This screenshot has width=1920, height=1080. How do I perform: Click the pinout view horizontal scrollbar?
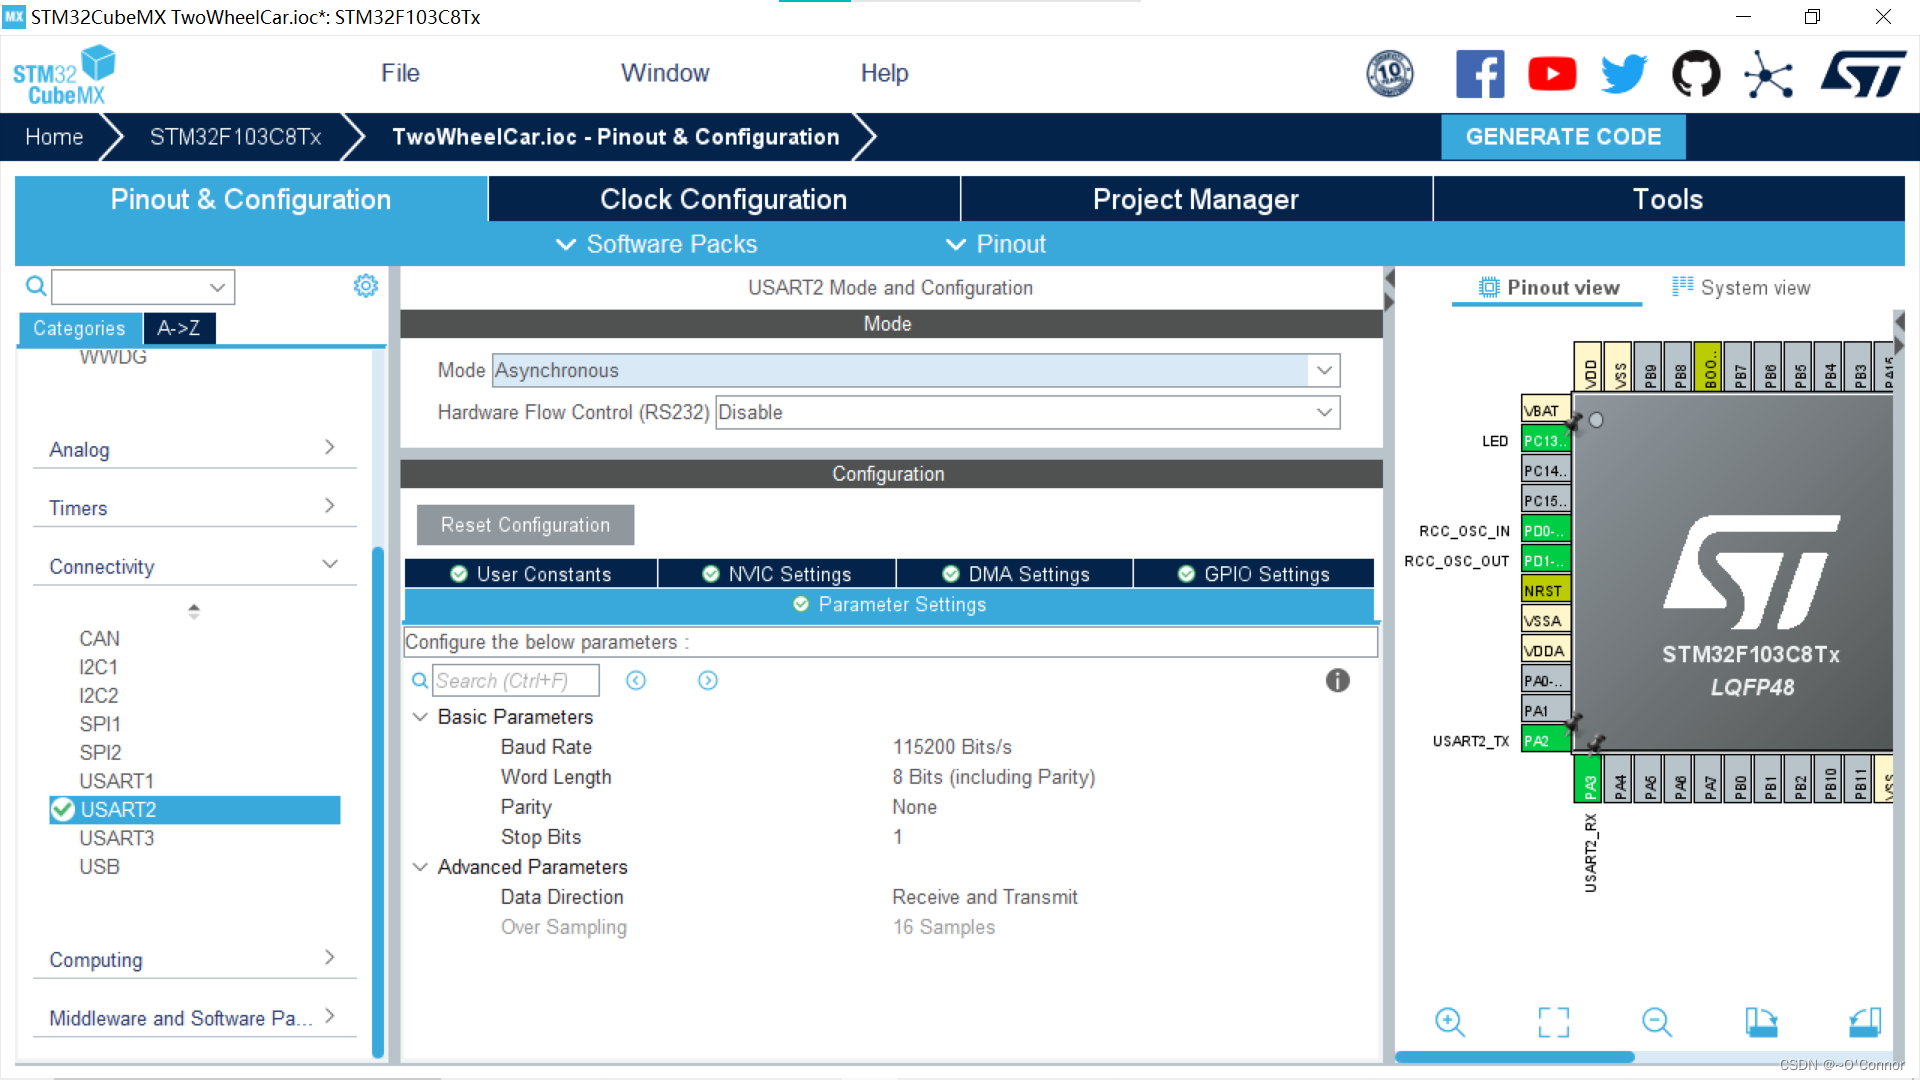click(1515, 1057)
